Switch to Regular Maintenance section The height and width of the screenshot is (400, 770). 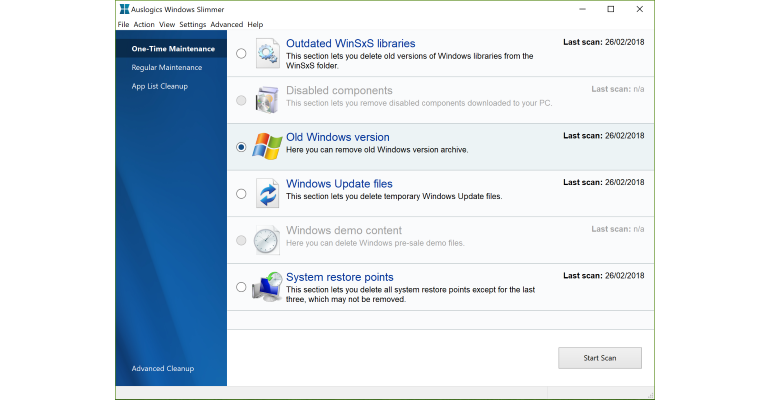[x=167, y=67]
